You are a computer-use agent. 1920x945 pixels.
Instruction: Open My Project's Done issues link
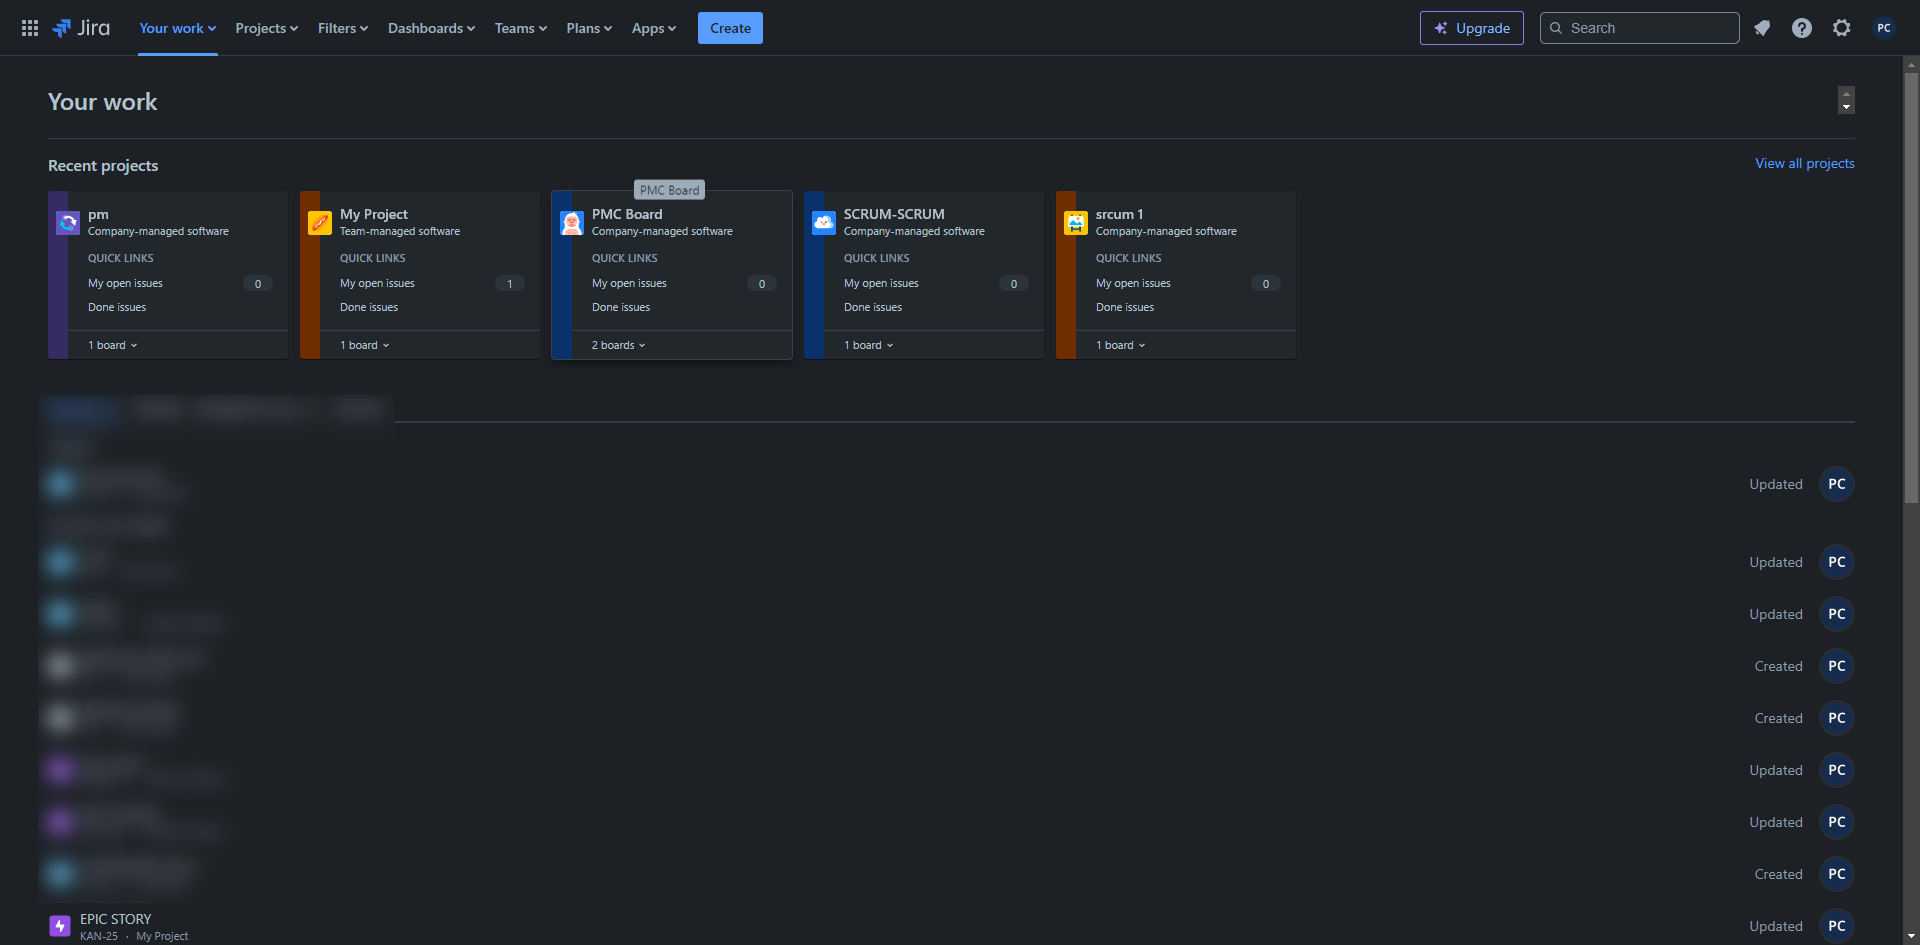tap(369, 307)
